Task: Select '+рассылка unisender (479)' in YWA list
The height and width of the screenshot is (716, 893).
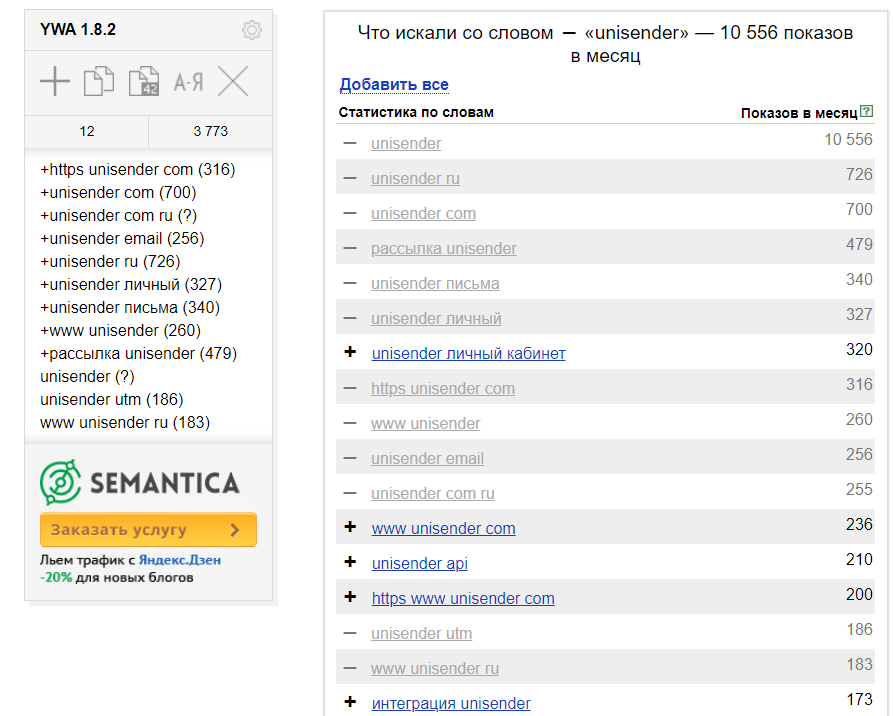Action: coord(138,354)
